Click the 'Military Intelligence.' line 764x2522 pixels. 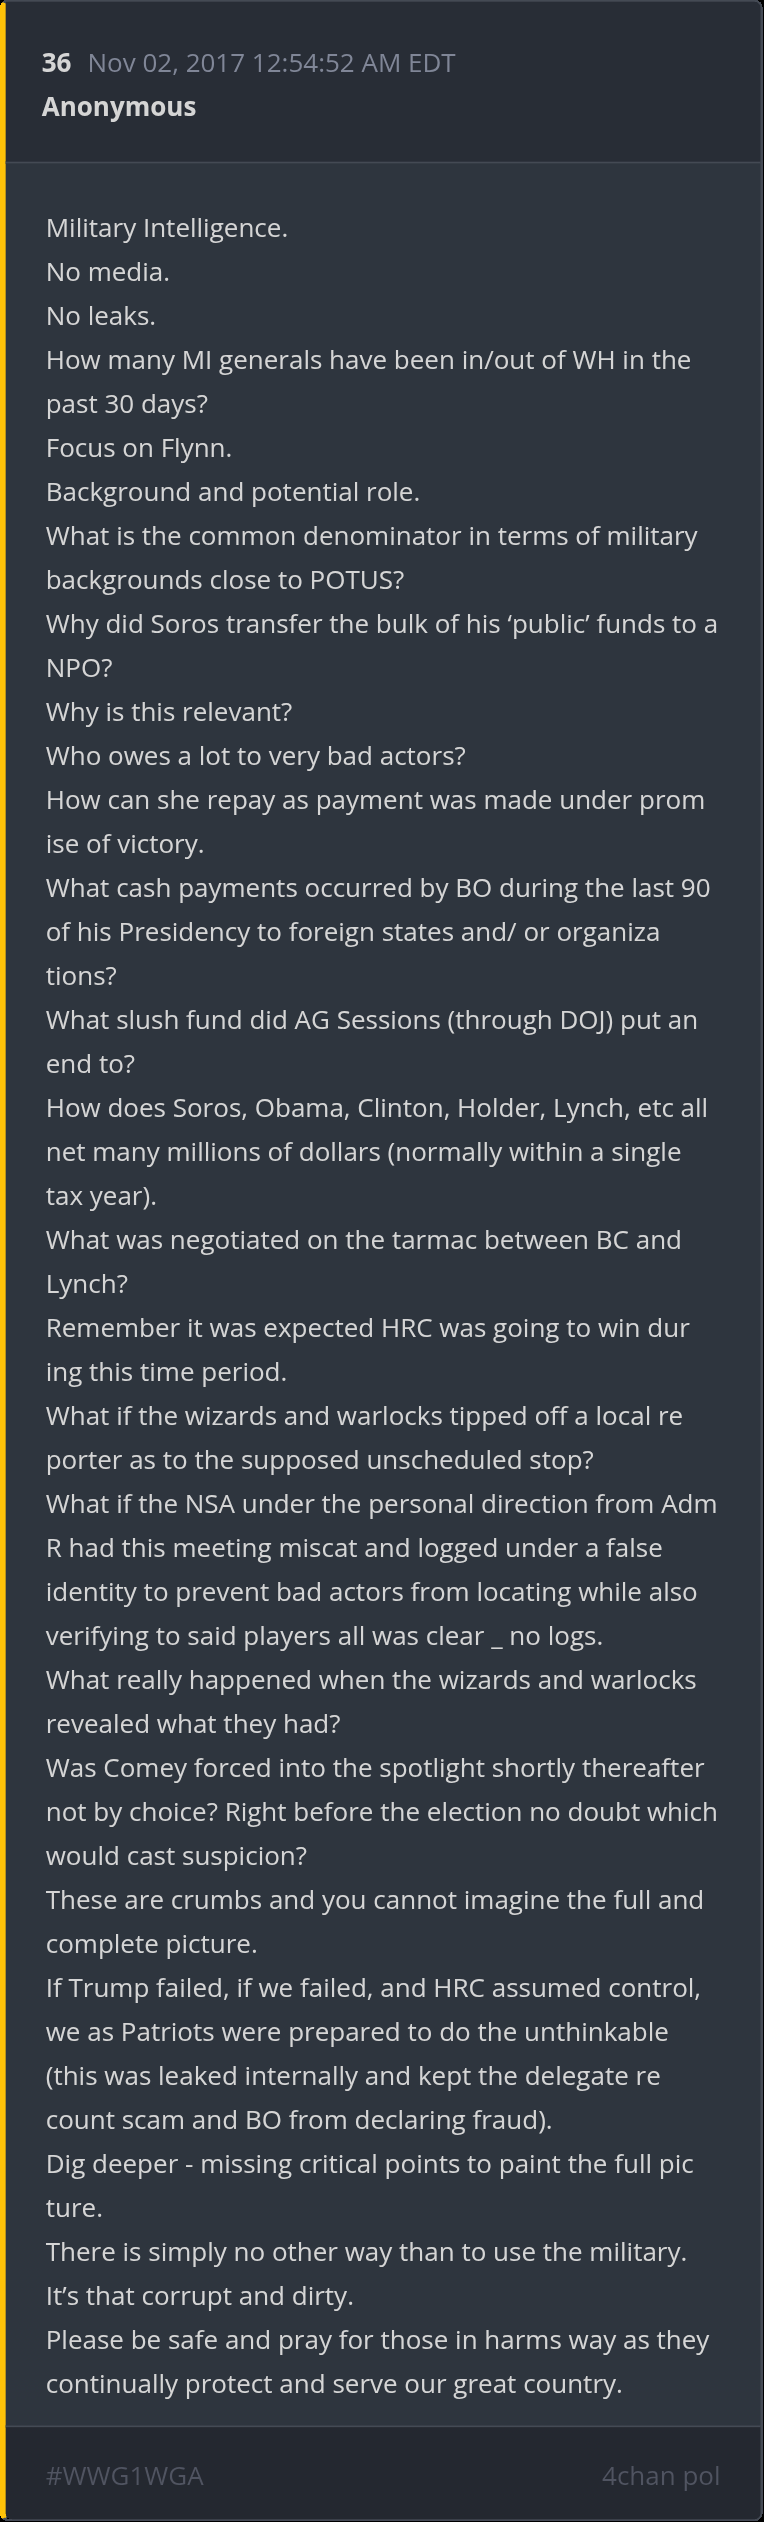coord(167,228)
